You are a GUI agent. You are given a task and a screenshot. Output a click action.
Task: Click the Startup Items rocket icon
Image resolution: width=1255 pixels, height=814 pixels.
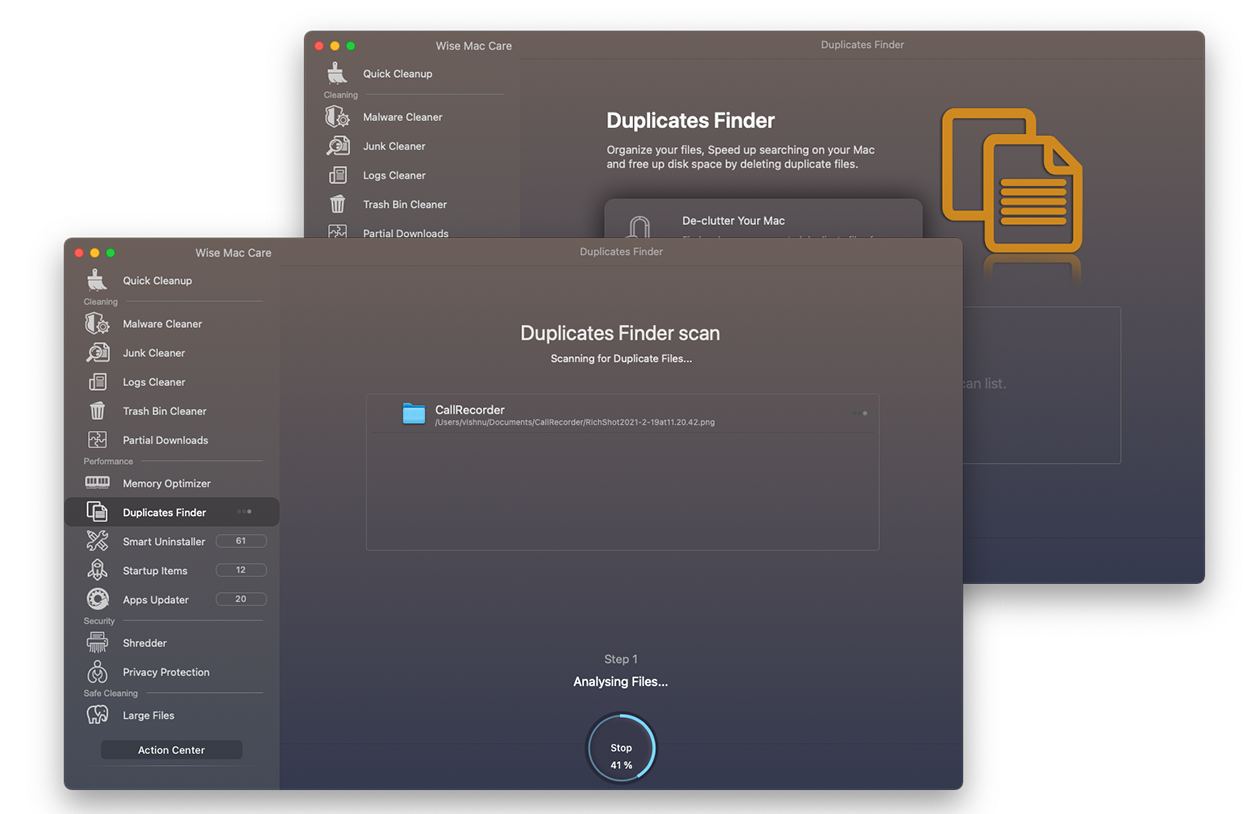97,570
